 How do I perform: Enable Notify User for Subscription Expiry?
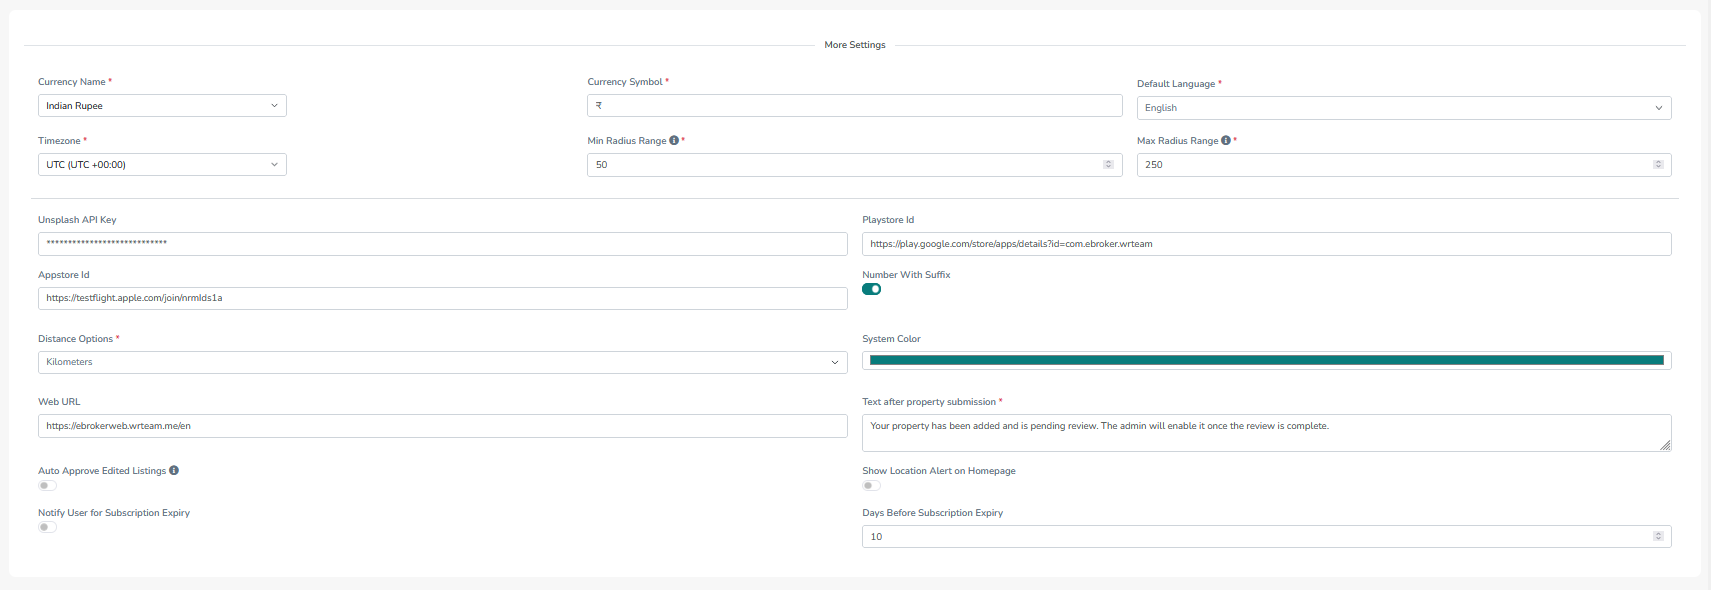[x=47, y=528]
